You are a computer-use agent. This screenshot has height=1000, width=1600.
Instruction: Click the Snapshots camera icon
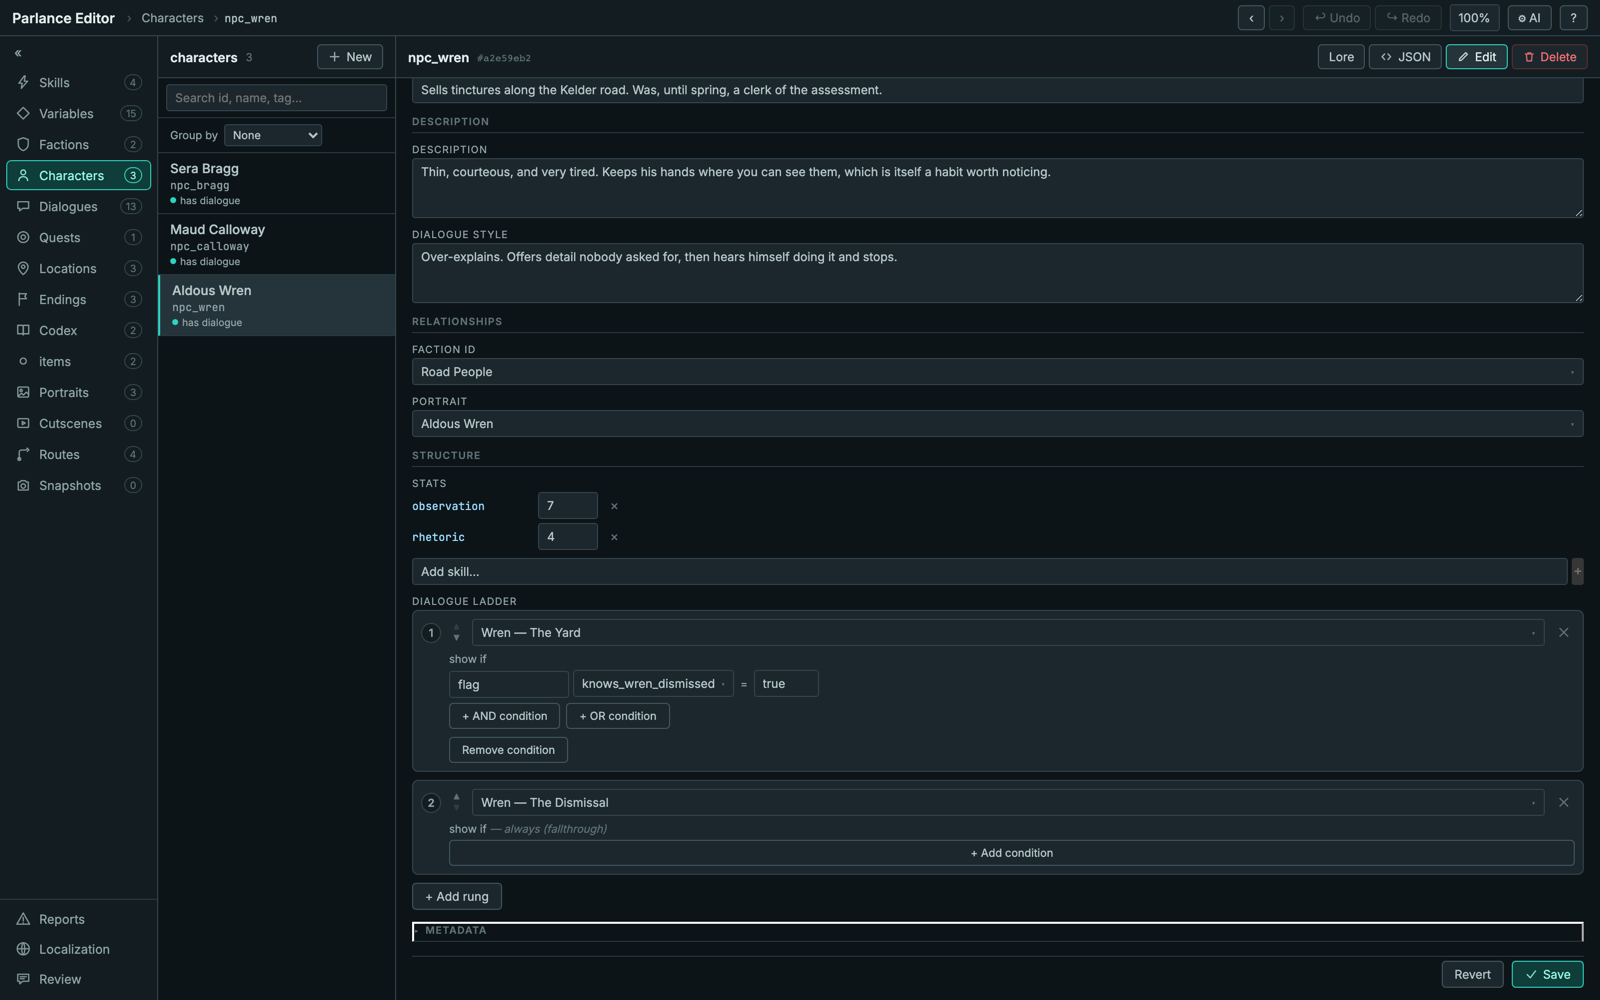point(23,486)
